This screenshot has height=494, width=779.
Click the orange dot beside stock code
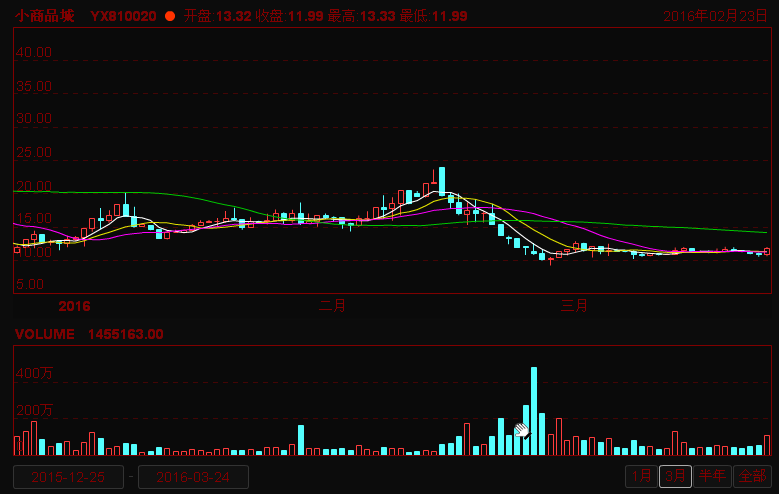[x=169, y=16]
